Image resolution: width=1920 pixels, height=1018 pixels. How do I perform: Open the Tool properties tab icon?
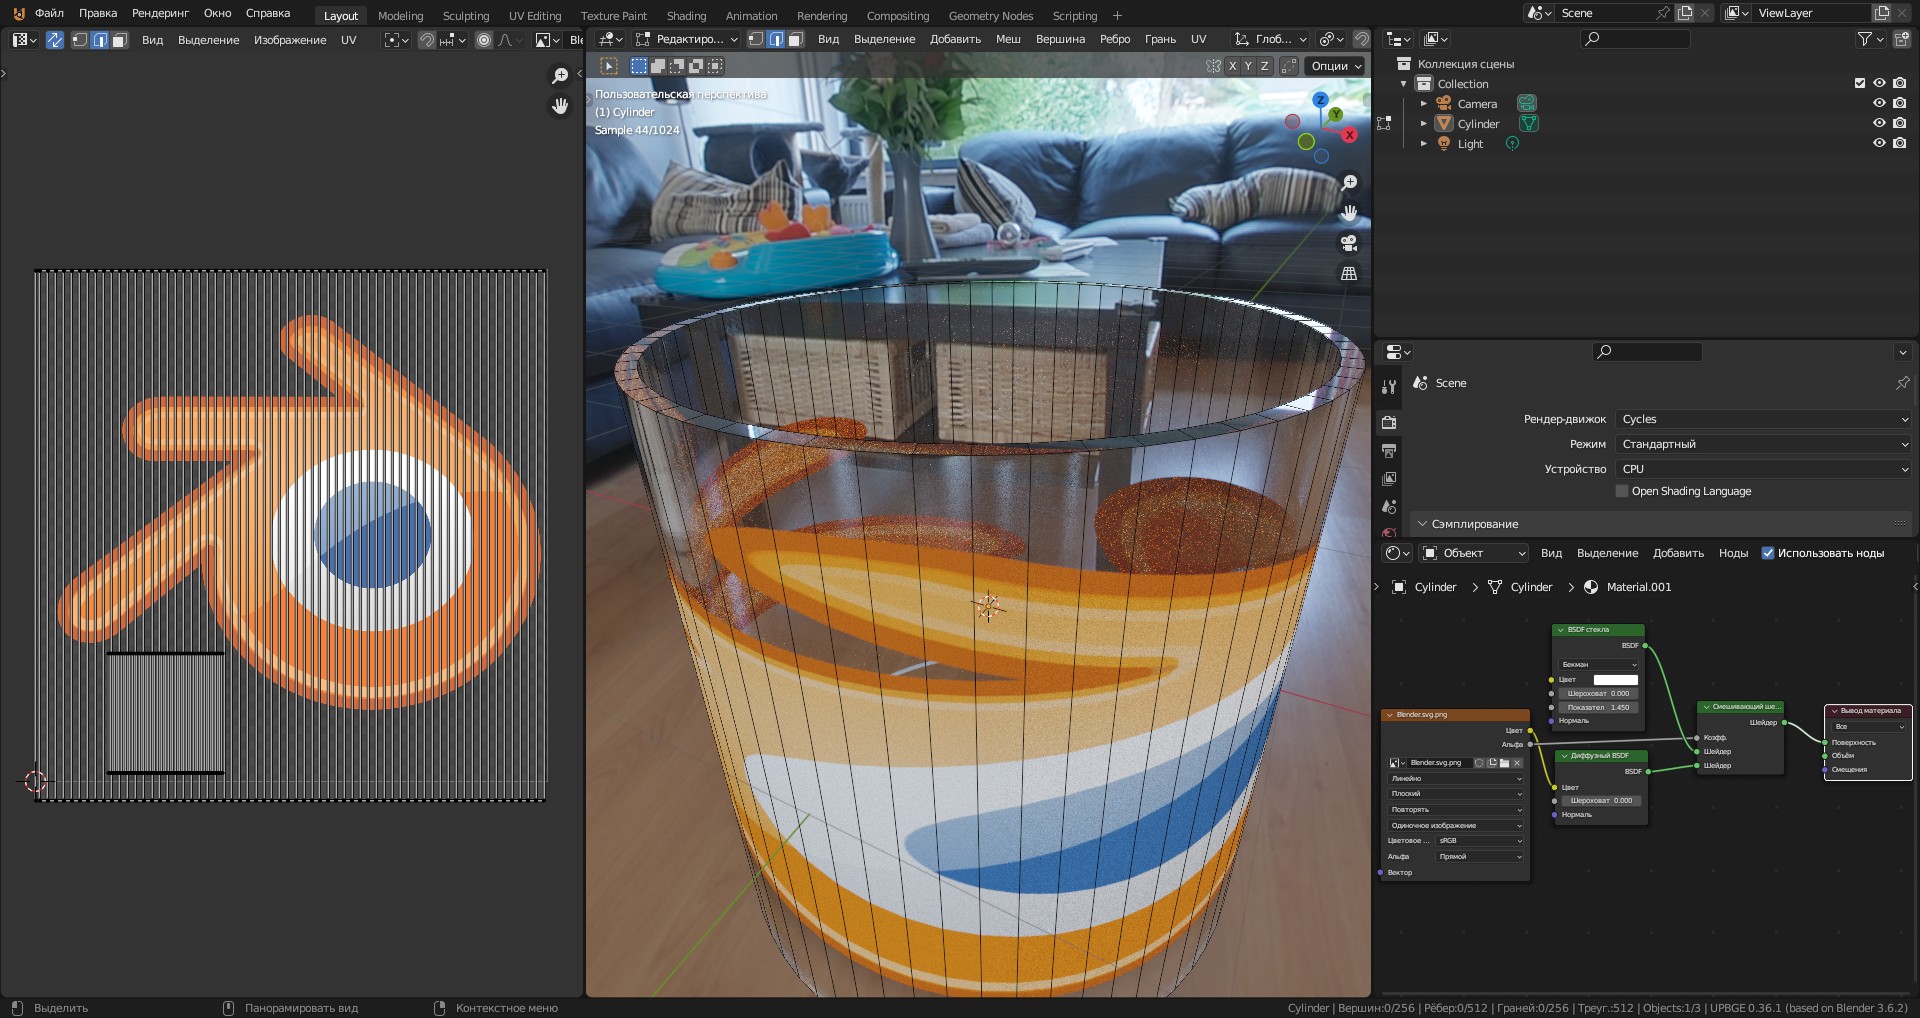tap(1389, 387)
